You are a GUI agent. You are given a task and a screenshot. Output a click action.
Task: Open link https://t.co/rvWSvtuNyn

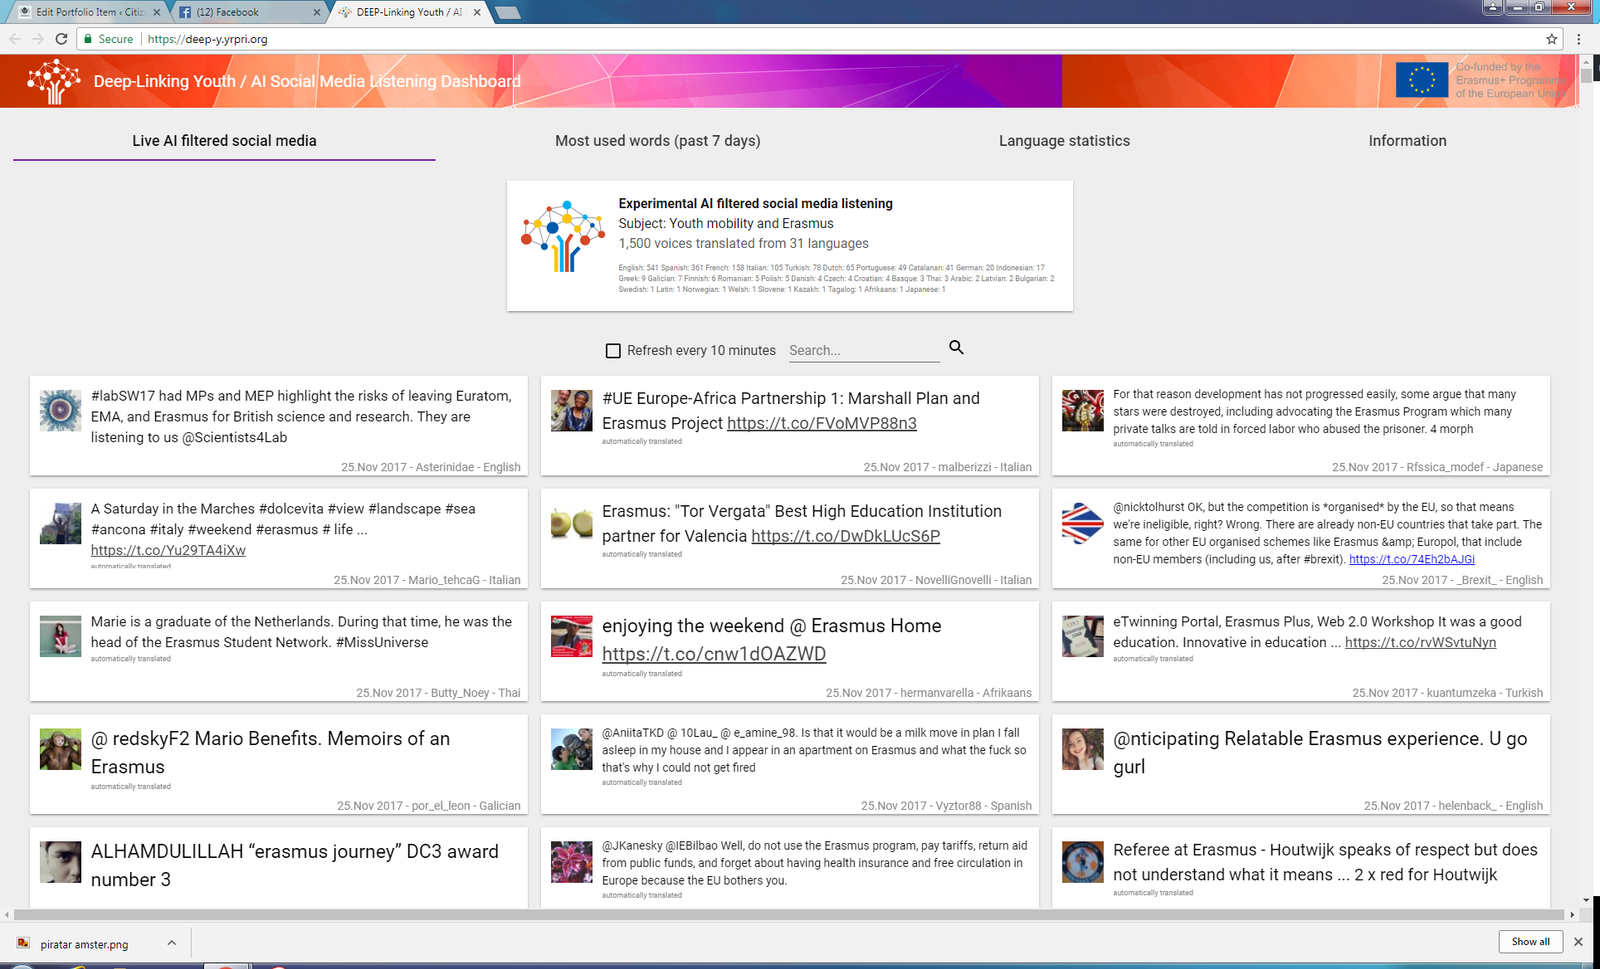[1421, 642]
